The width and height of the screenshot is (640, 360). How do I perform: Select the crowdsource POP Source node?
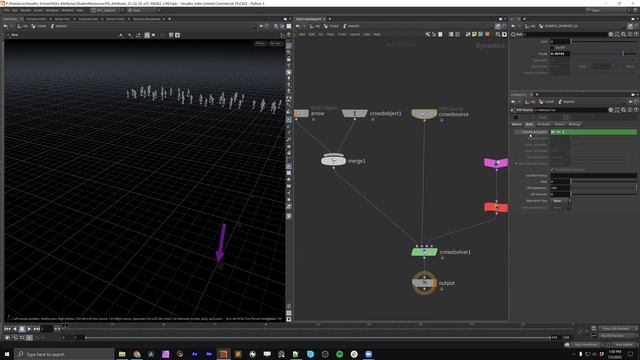tap(424, 114)
